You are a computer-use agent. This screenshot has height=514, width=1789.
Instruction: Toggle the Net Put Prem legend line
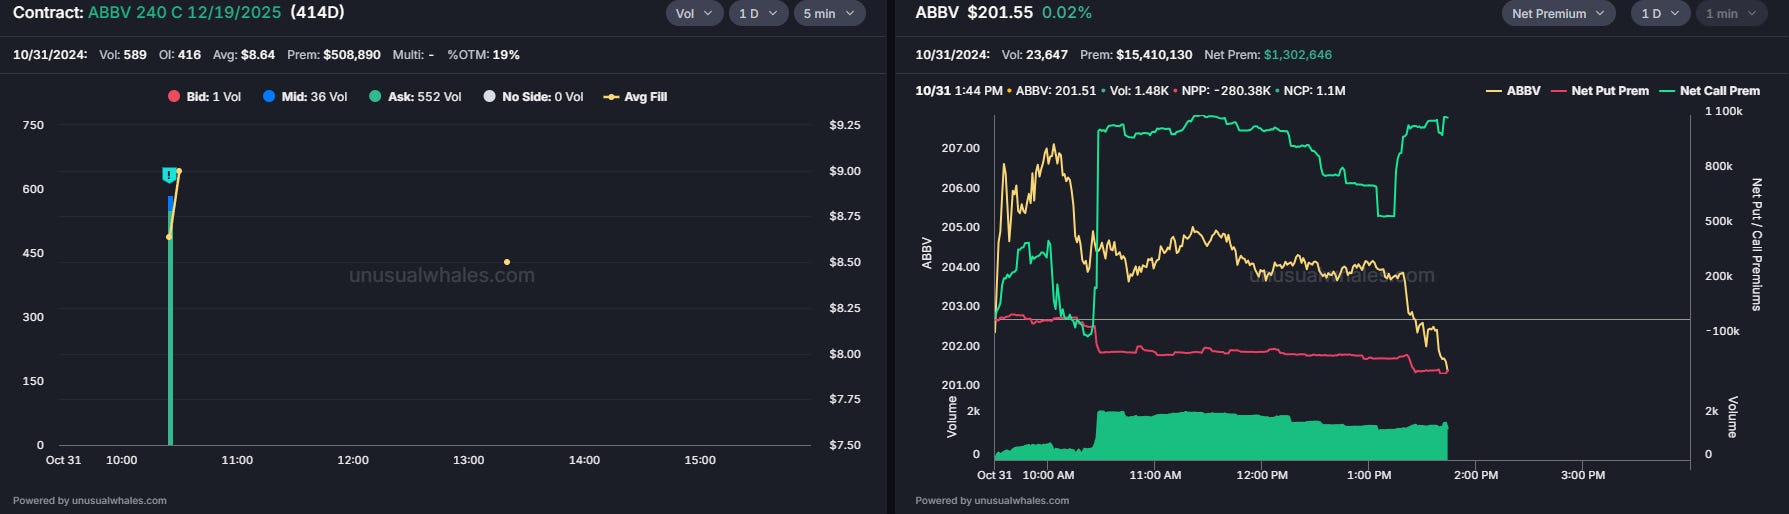[x=1600, y=91]
